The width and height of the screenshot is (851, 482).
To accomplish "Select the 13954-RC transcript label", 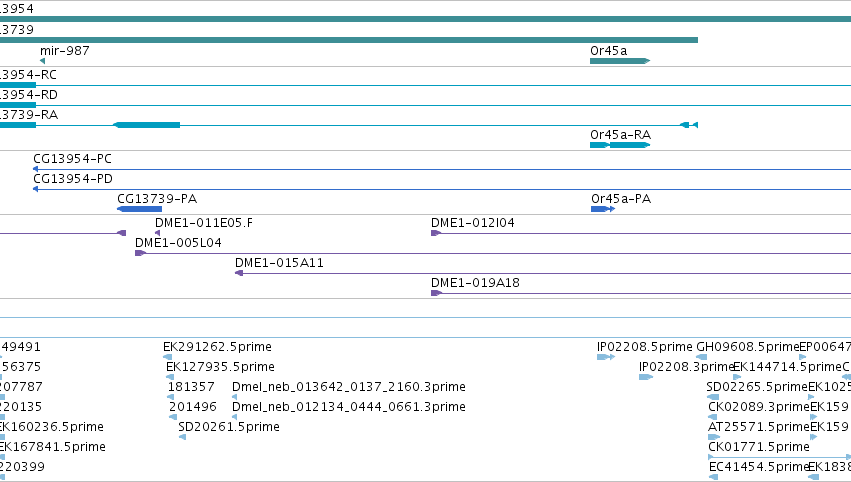I will (28, 75).
